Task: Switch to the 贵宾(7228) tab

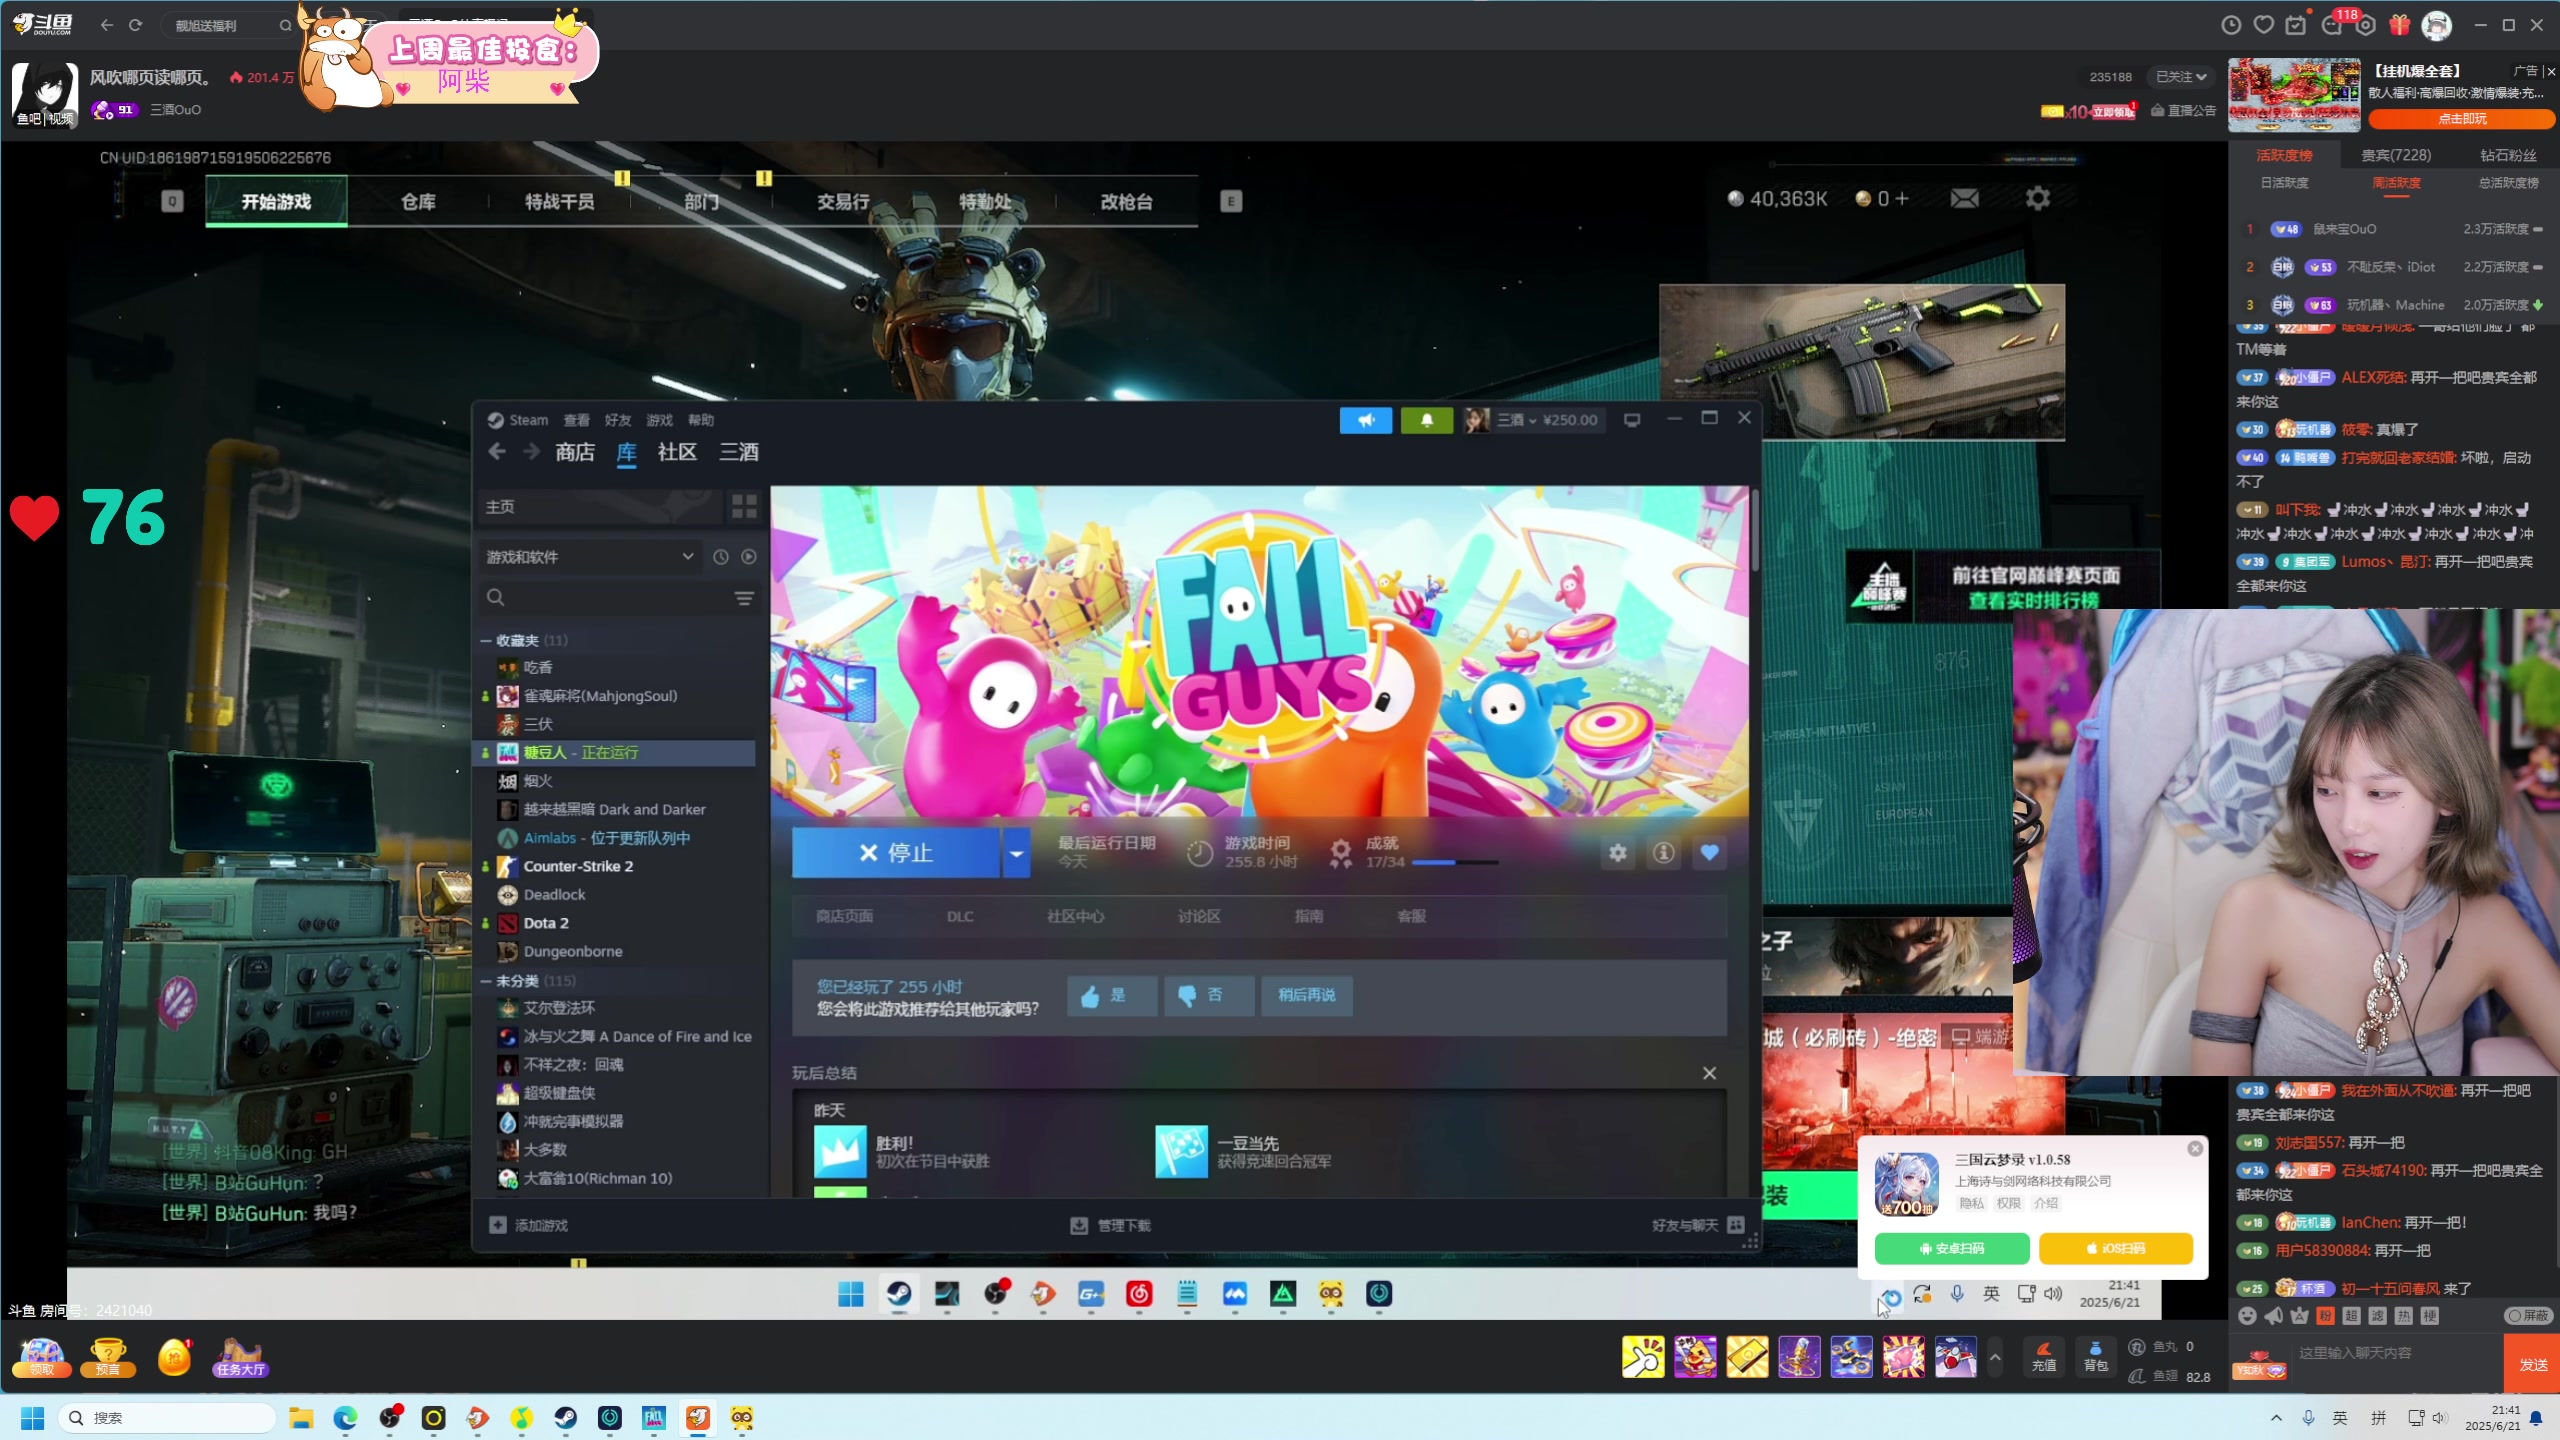Action: pyautogui.click(x=2396, y=155)
